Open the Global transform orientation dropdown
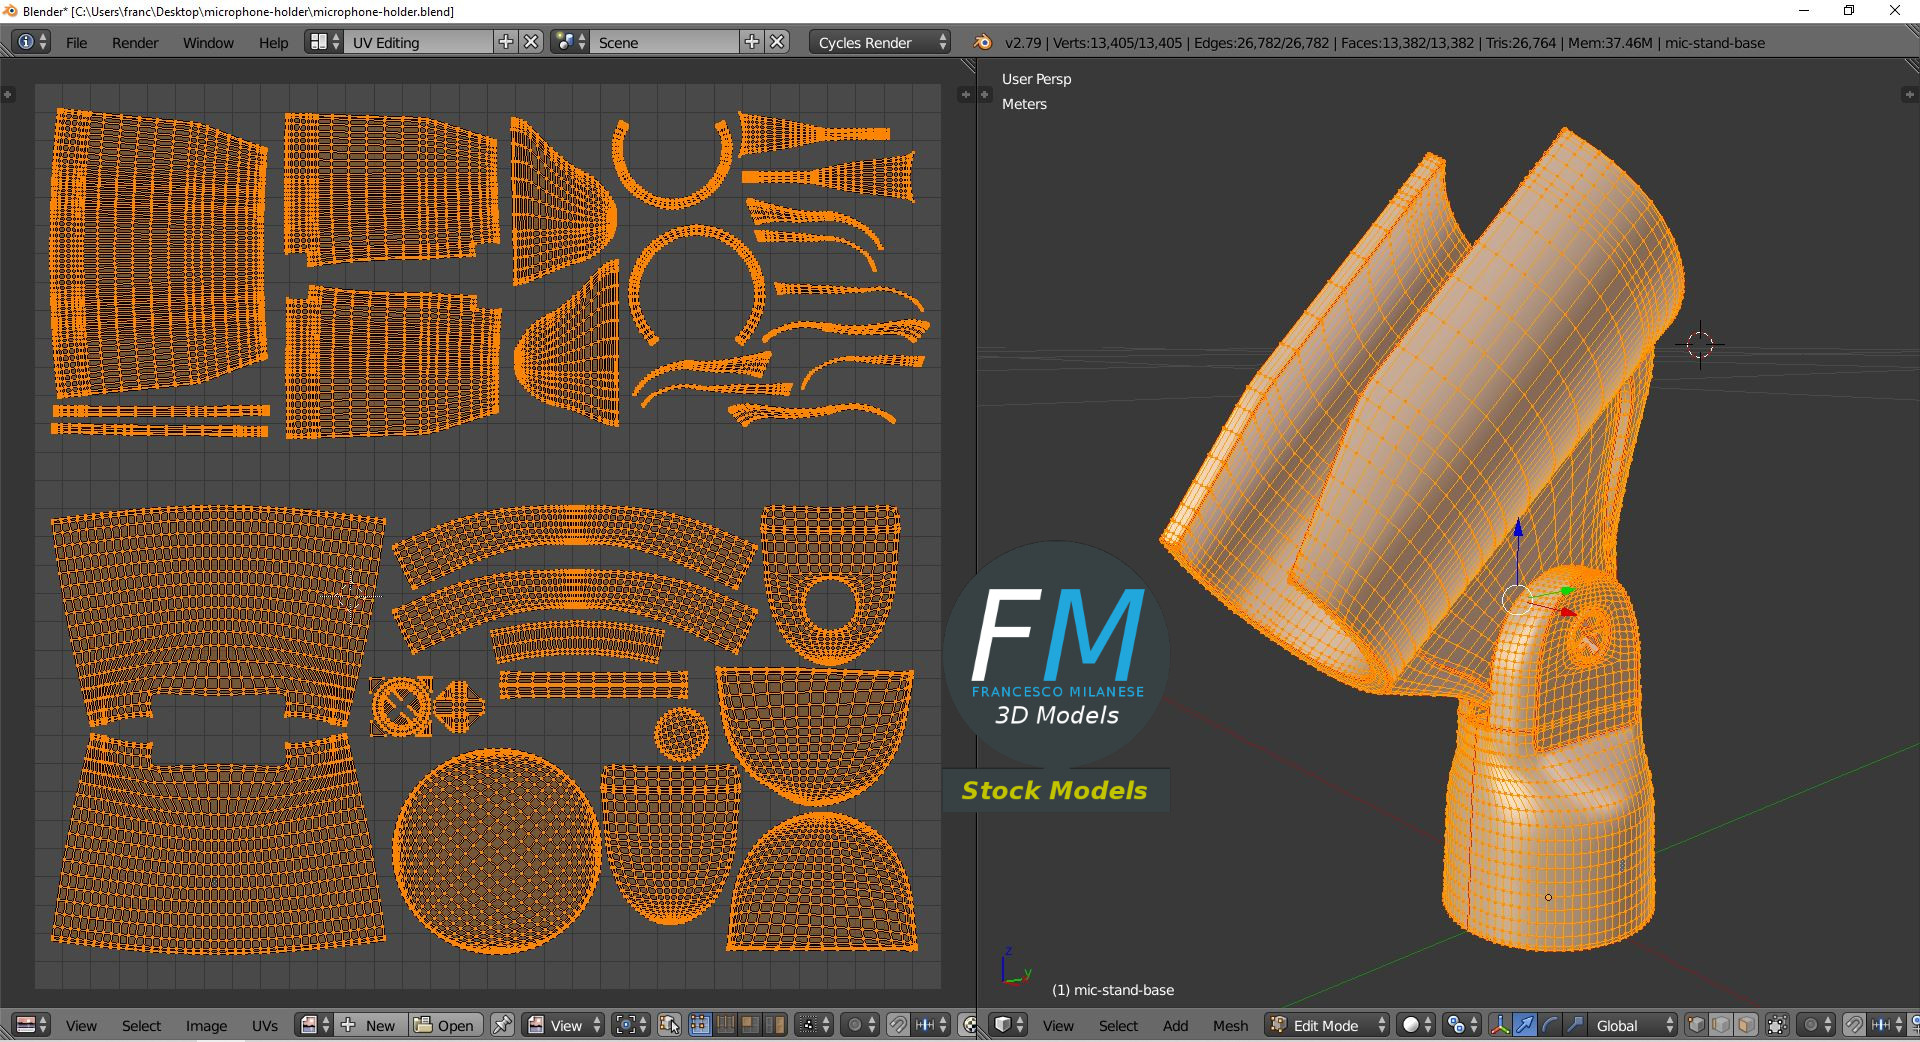The width and height of the screenshot is (1920, 1042). 1633,1025
